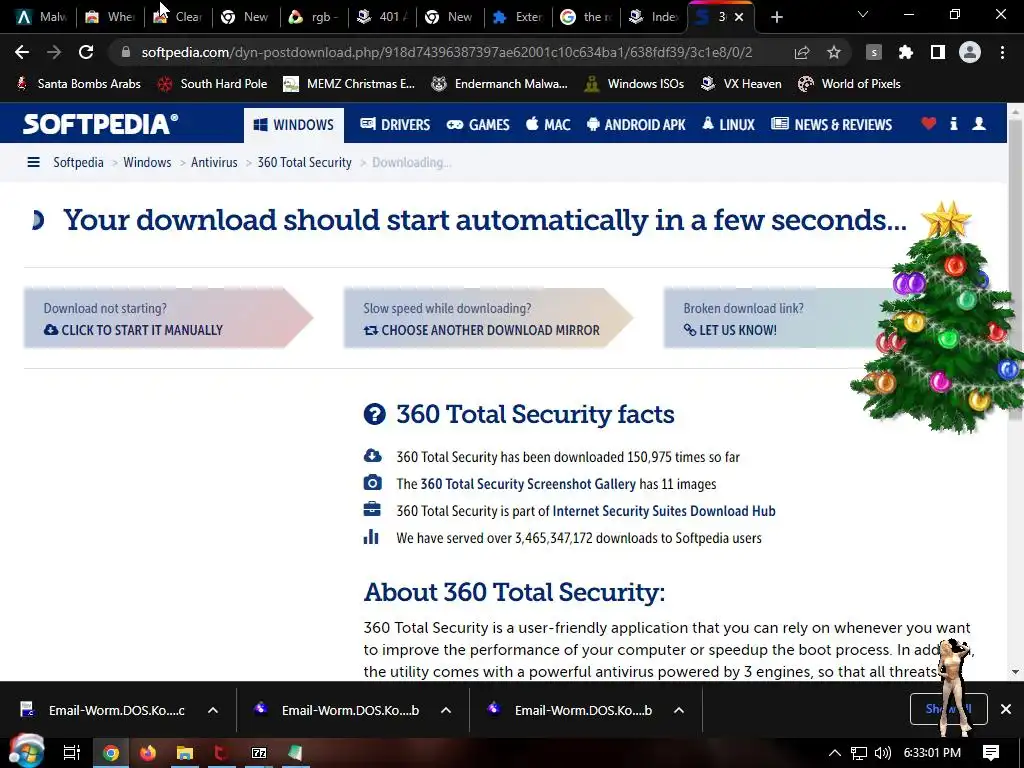This screenshot has height=768, width=1024.
Task: Bookmark this page with the star
Action: coord(834,52)
